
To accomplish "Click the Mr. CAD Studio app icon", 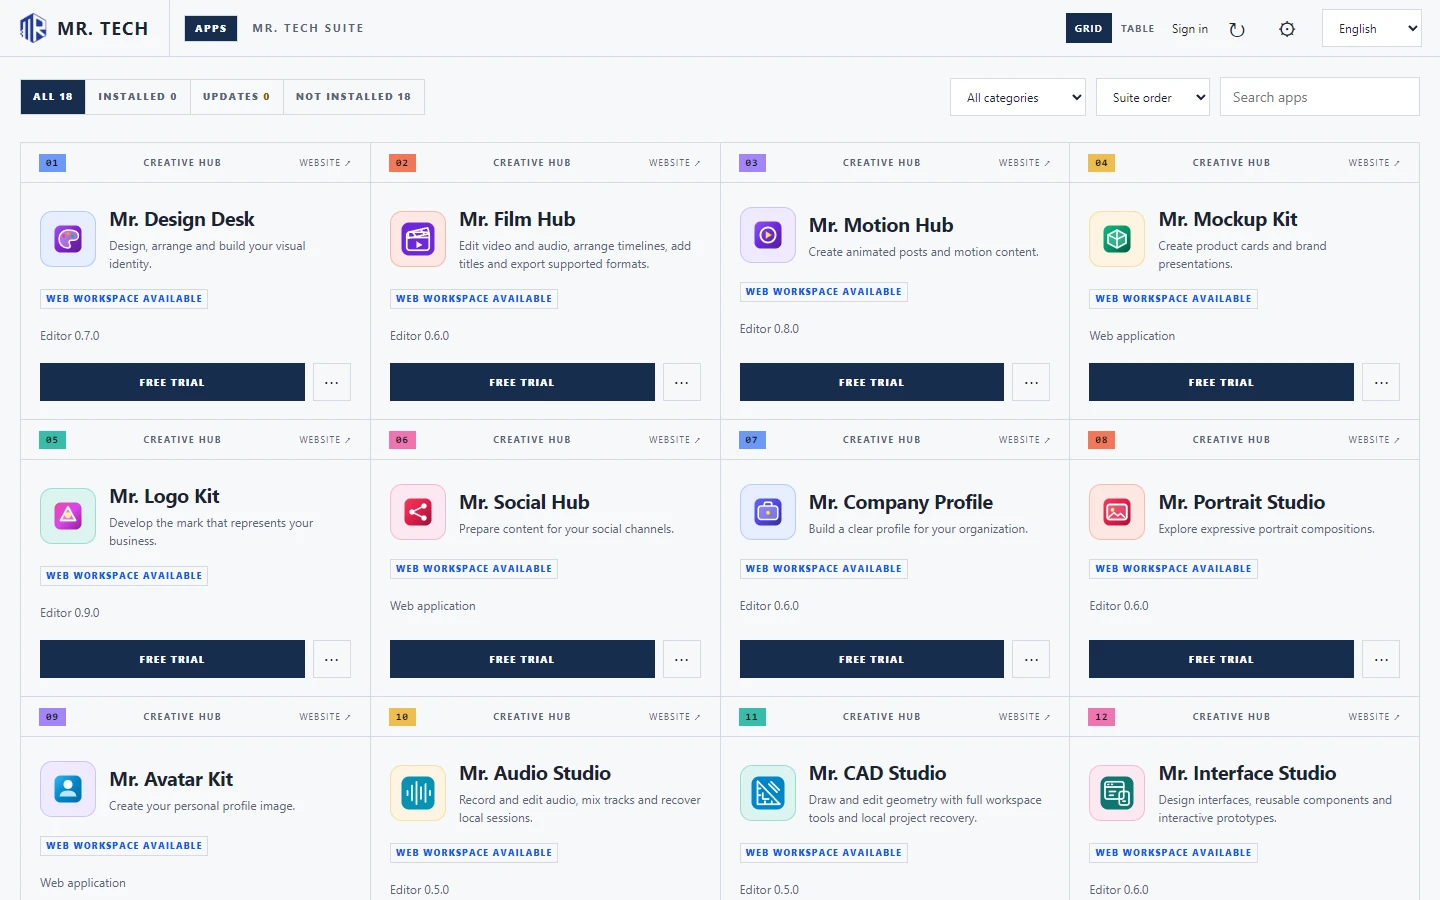I will (x=768, y=793).
